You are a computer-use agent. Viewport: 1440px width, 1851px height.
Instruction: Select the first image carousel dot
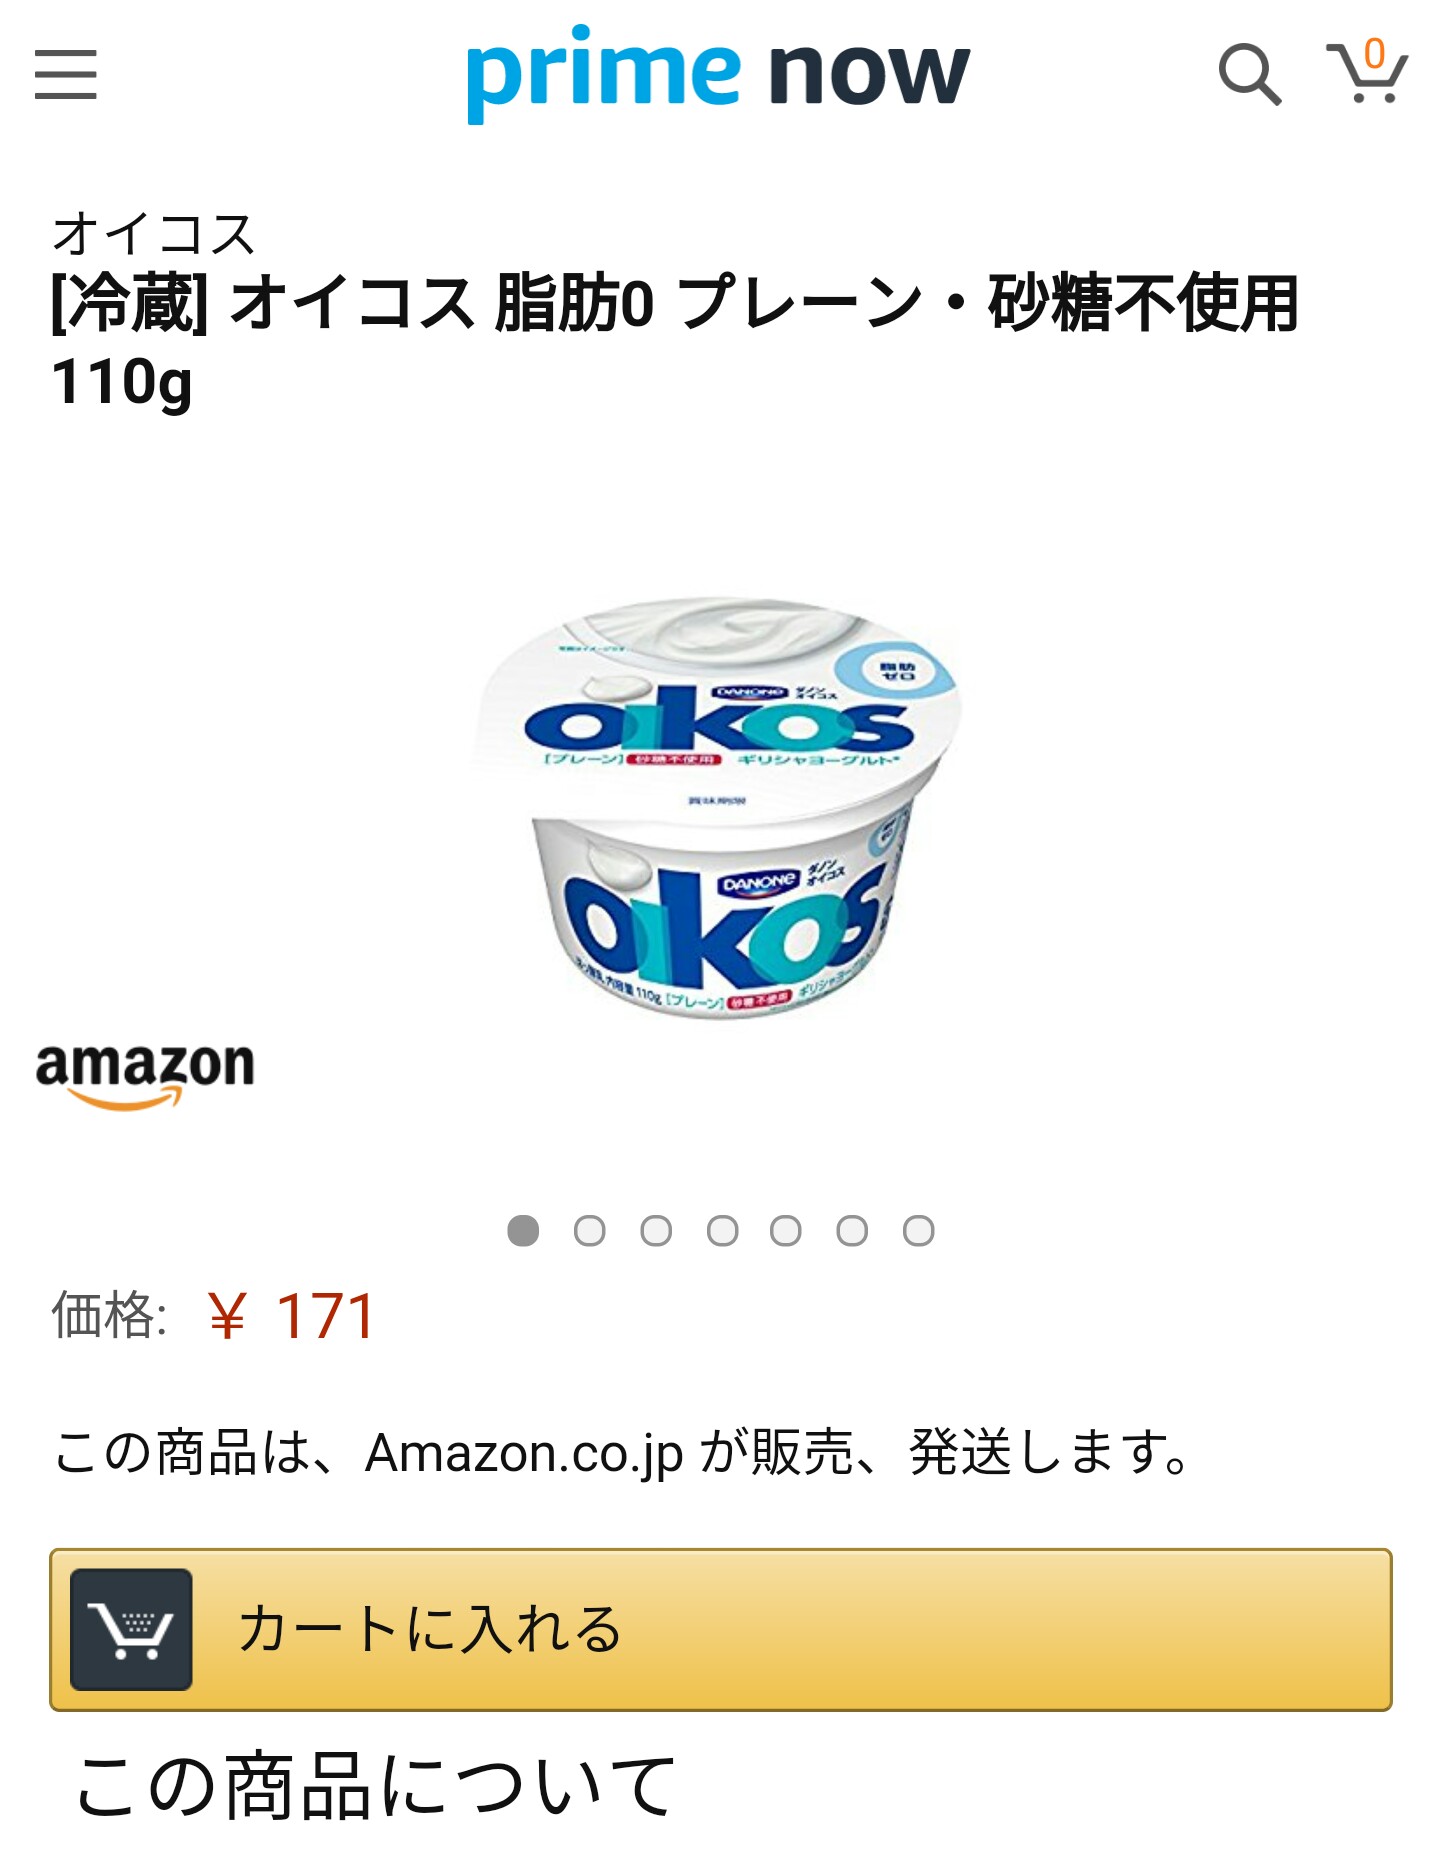(x=523, y=1230)
